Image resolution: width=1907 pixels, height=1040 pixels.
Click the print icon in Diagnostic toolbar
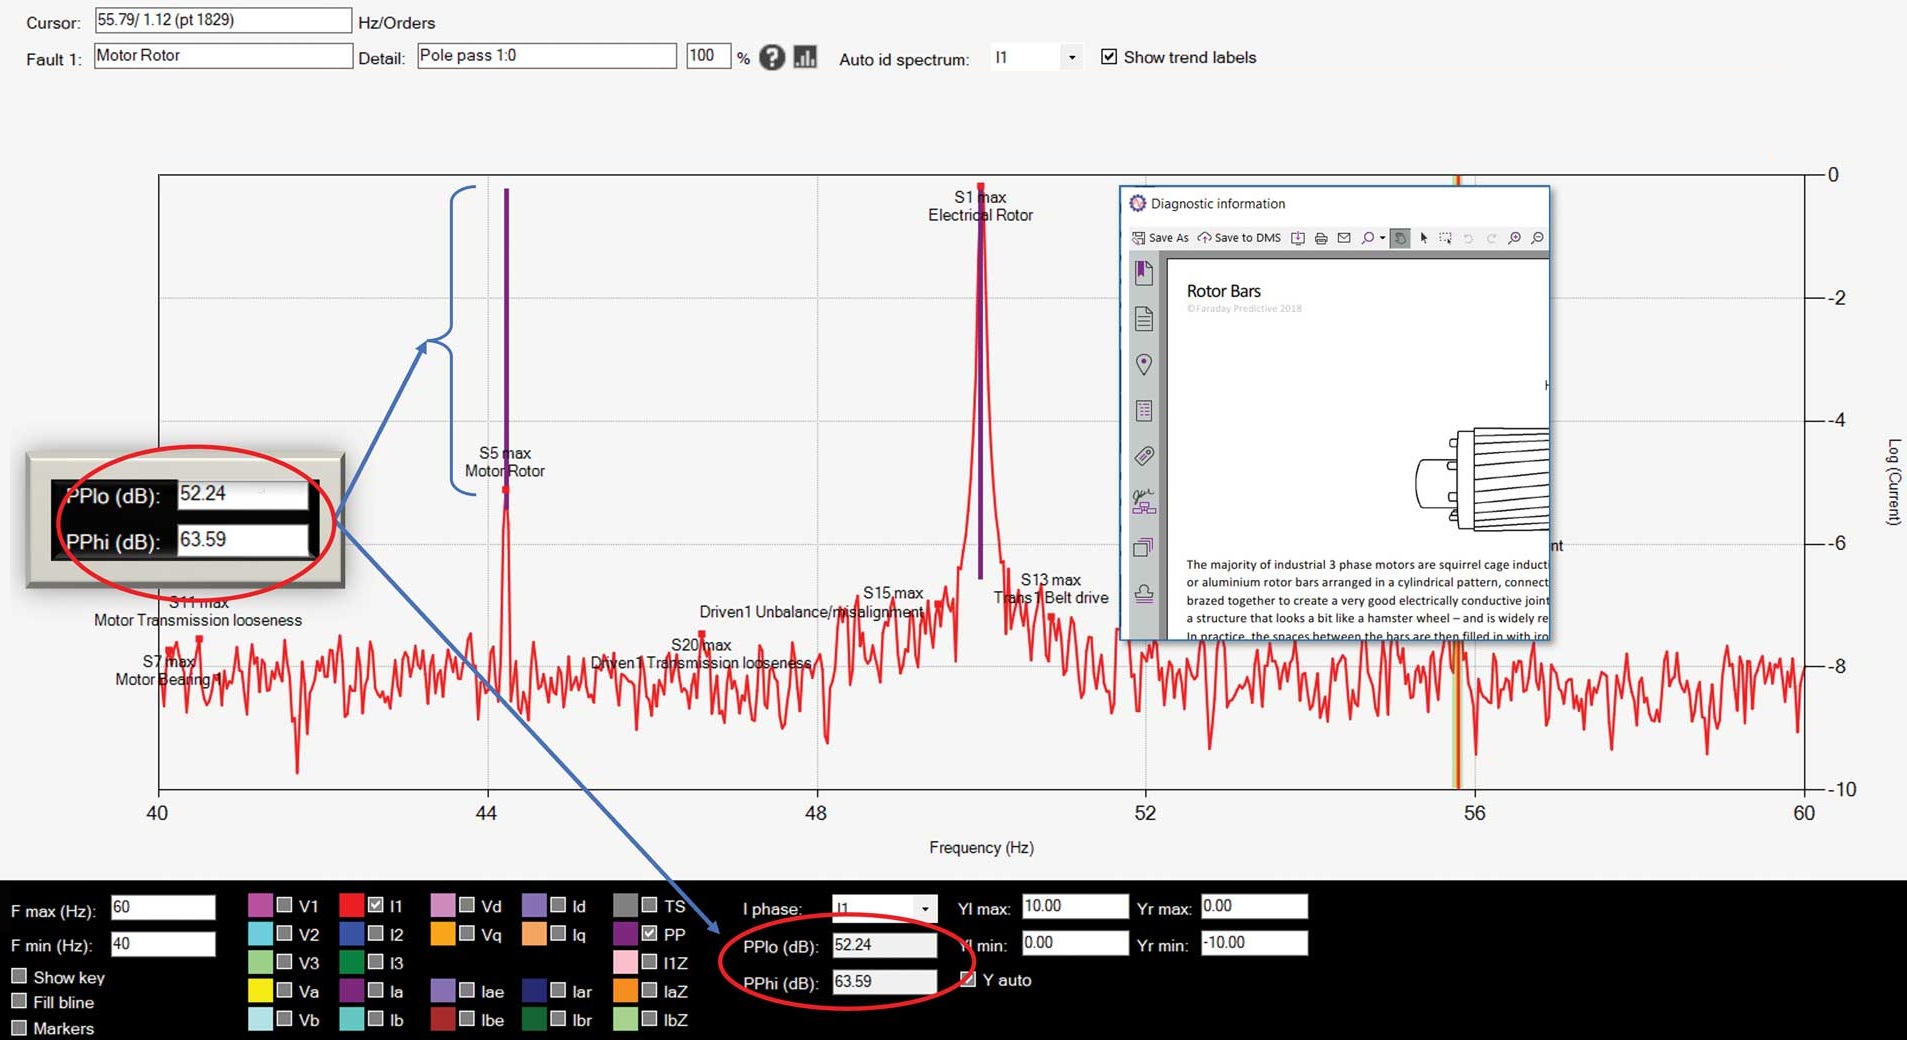(x=1321, y=238)
